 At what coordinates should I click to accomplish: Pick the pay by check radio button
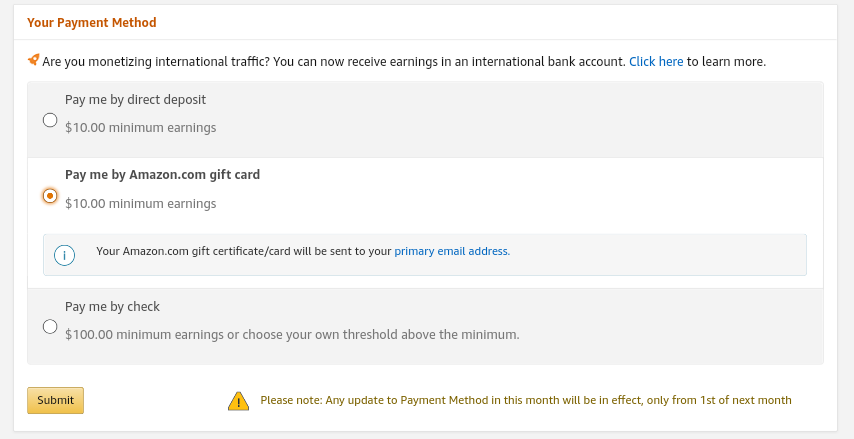coord(50,326)
